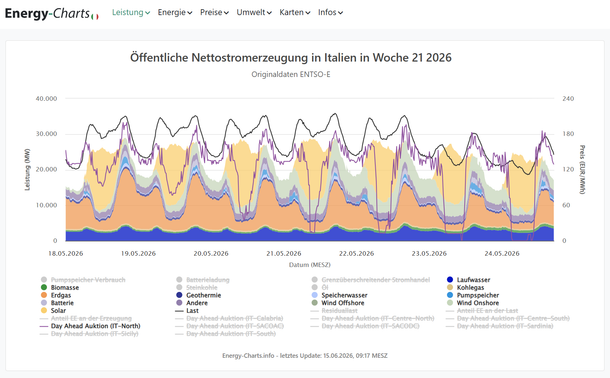Enable Day Ahead Auktion (IT-Sicily)

[x=89, y=333]
